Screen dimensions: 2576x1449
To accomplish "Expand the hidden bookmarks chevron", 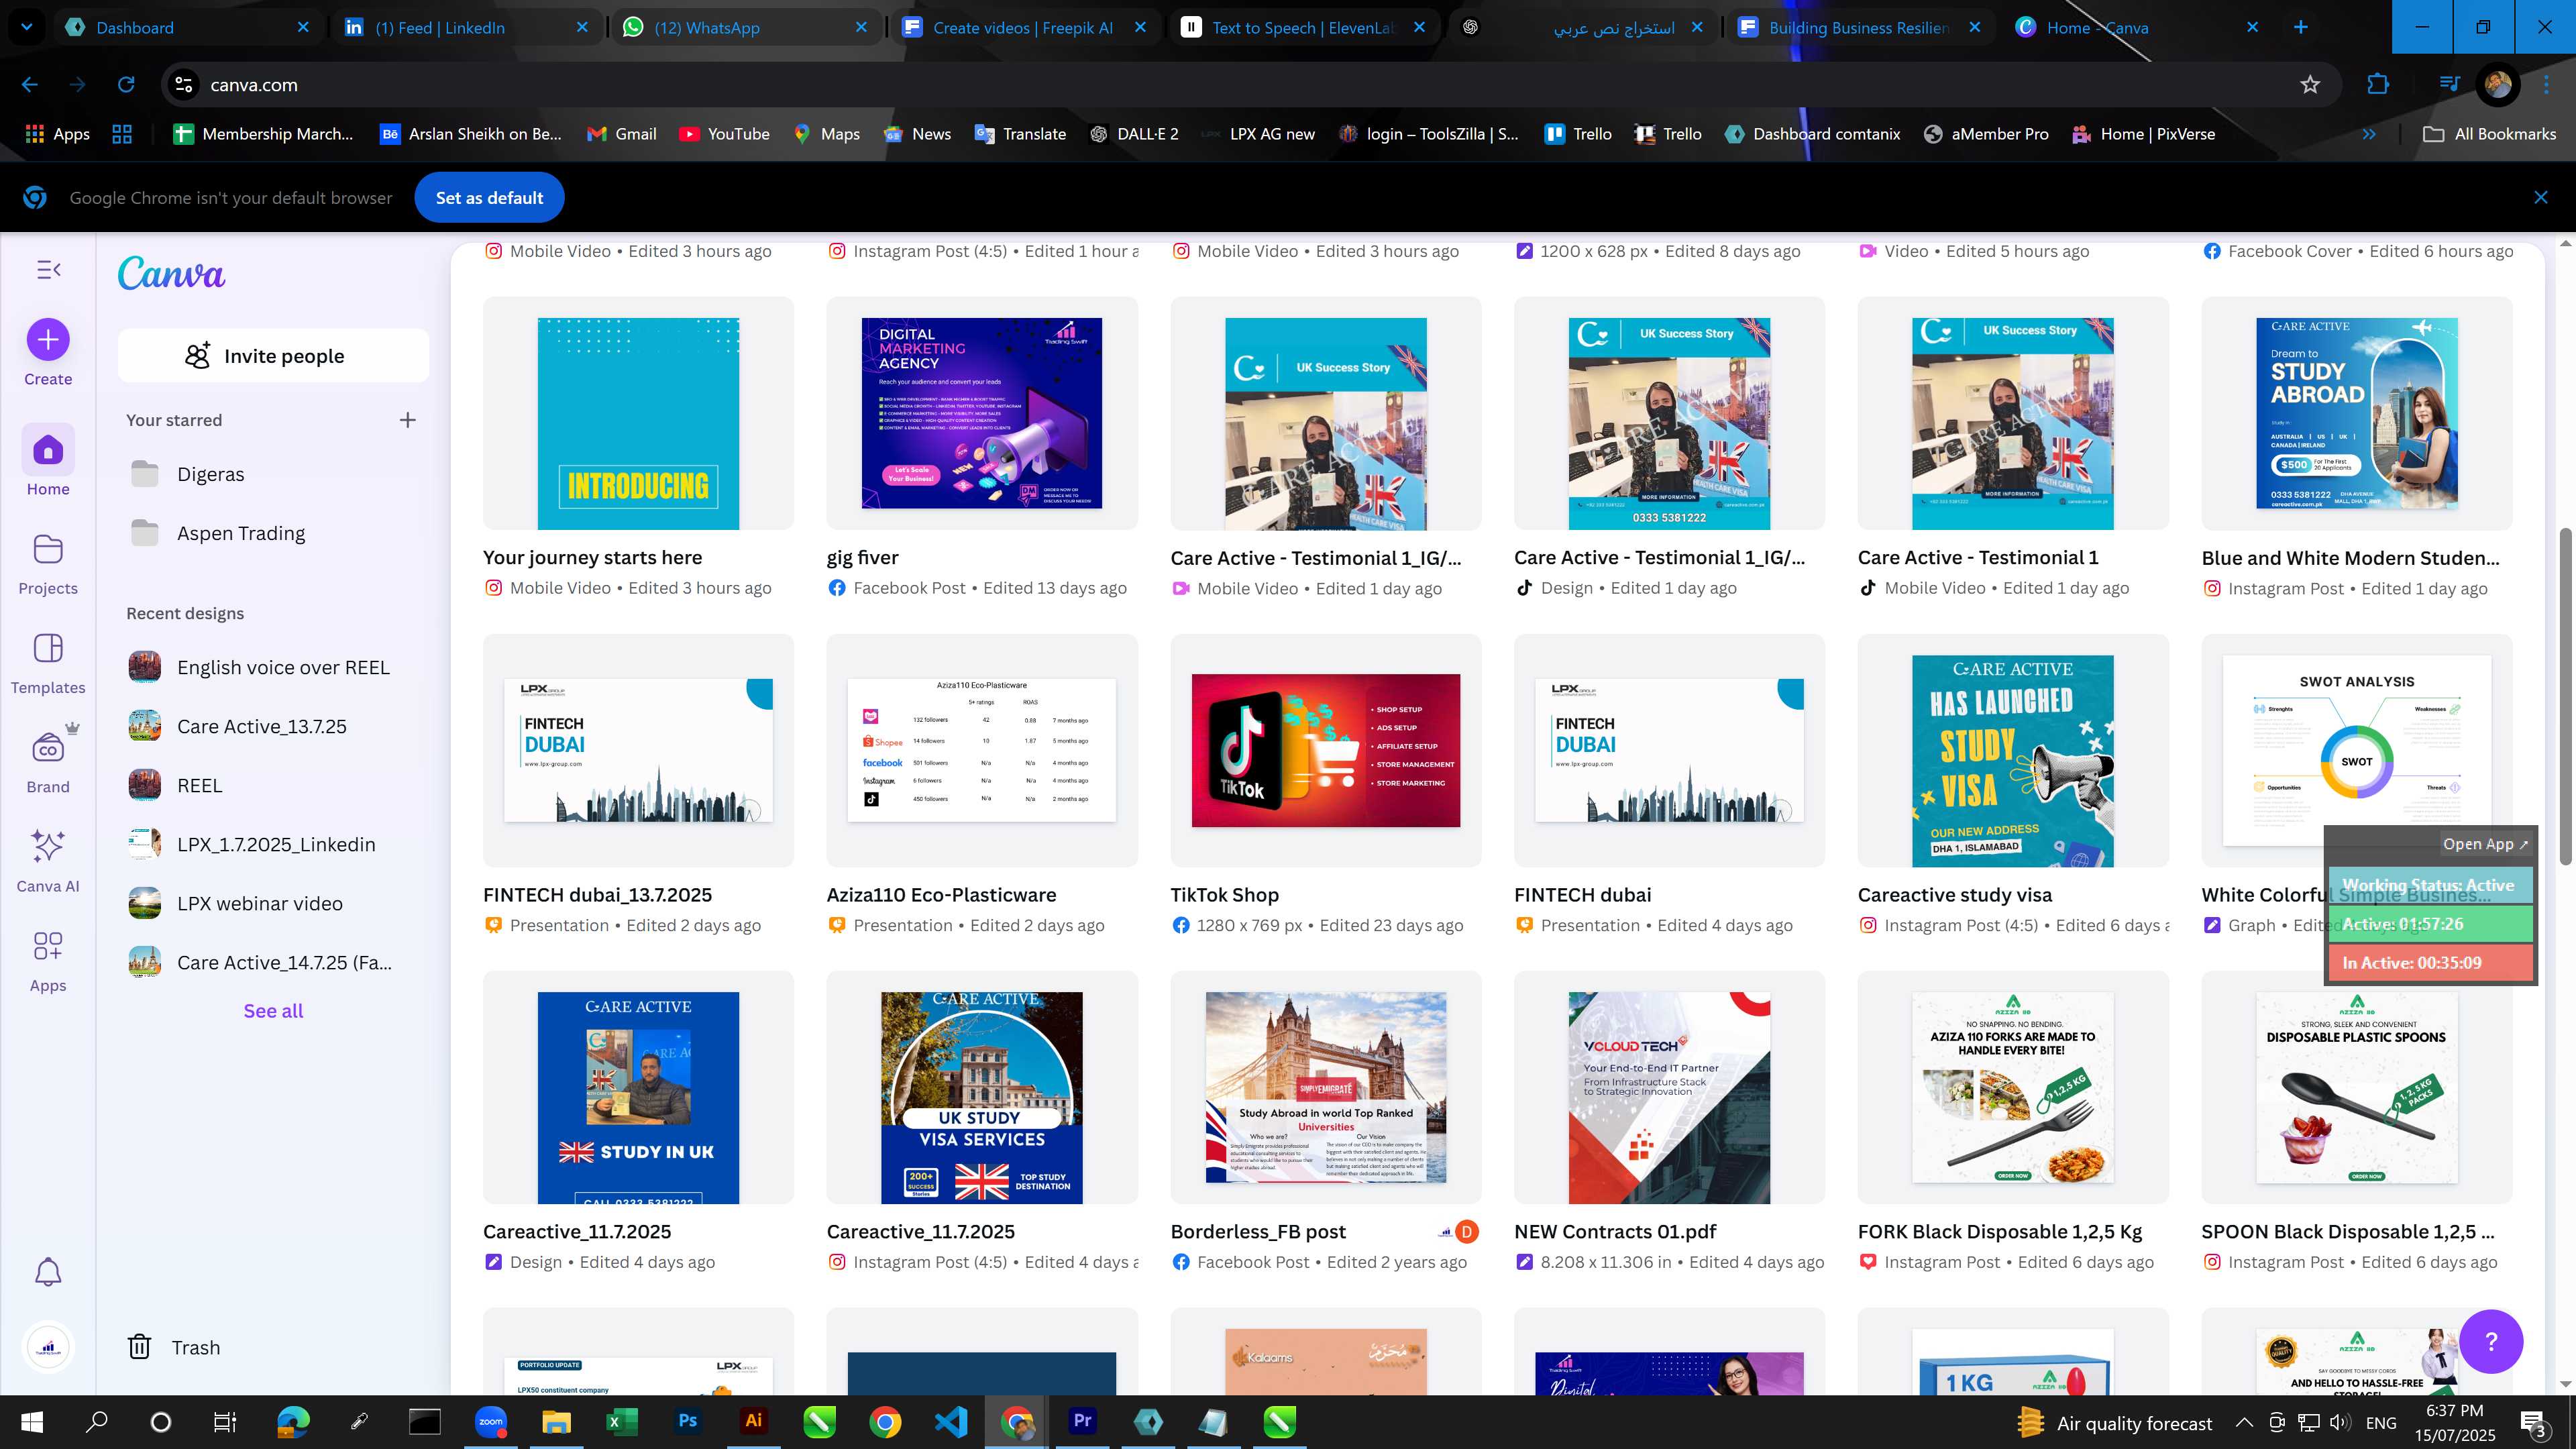I will coord(2369,134).
